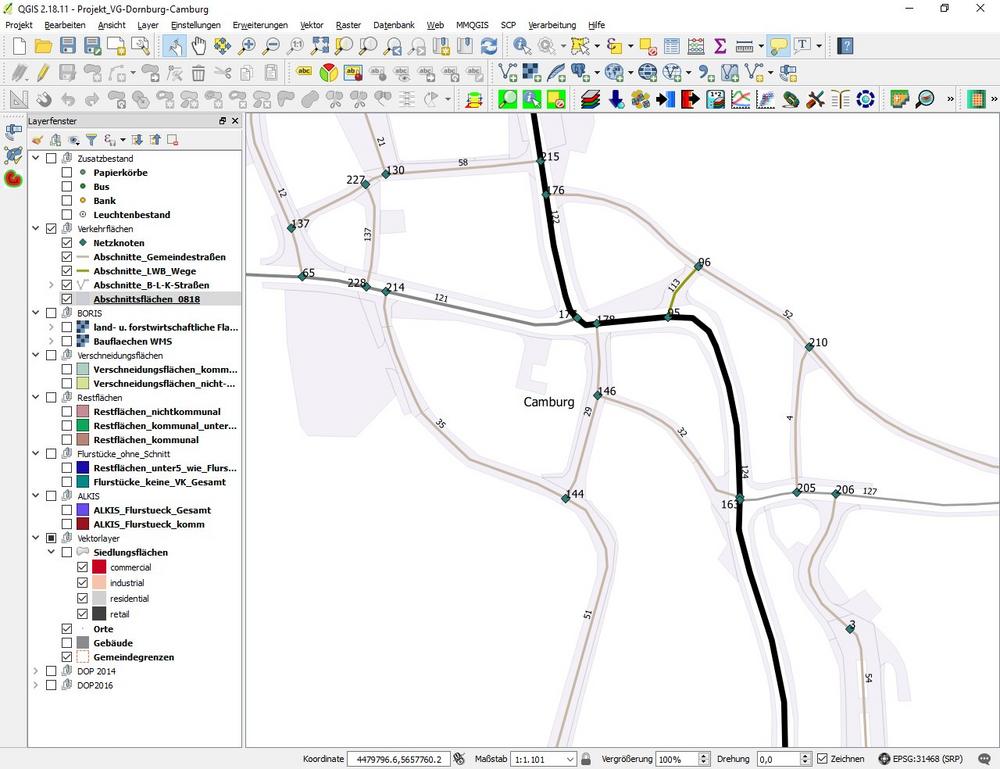
Task: Click the red commercial color swatch
Action: coord(99,567)
